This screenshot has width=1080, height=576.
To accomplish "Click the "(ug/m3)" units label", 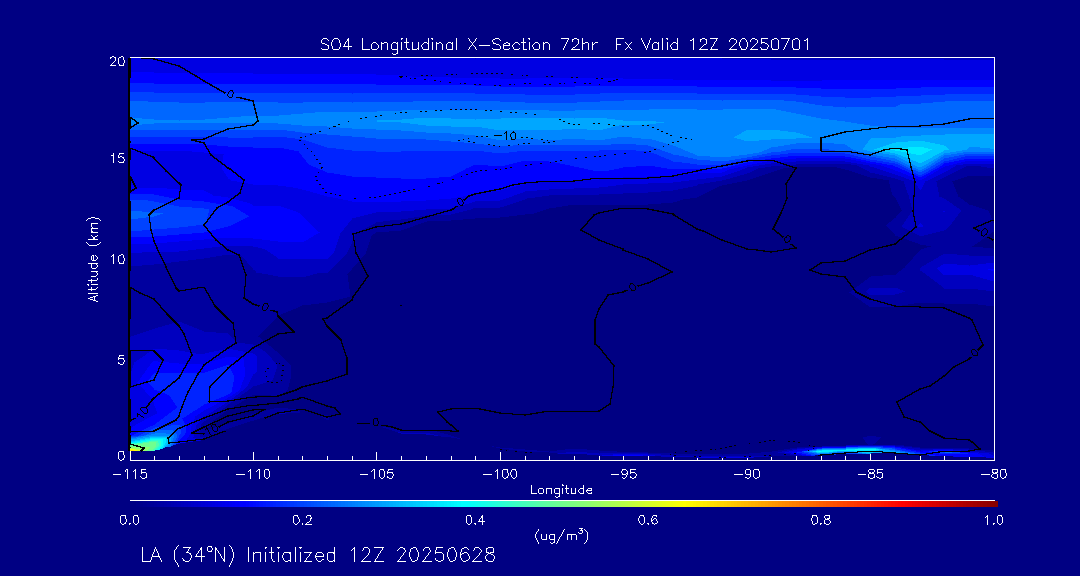I will tap(561, 535).
